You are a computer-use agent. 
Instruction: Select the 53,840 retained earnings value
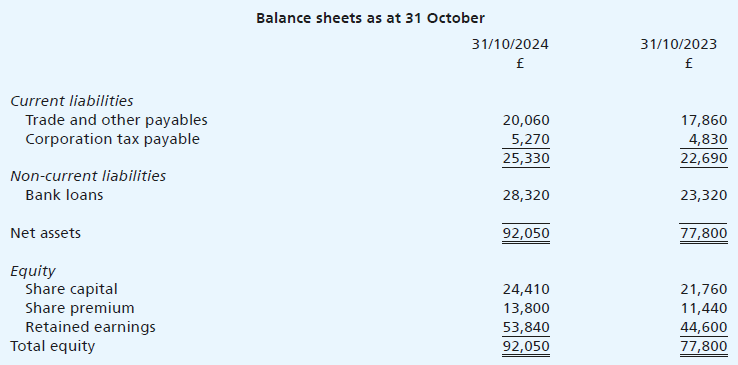526,327
